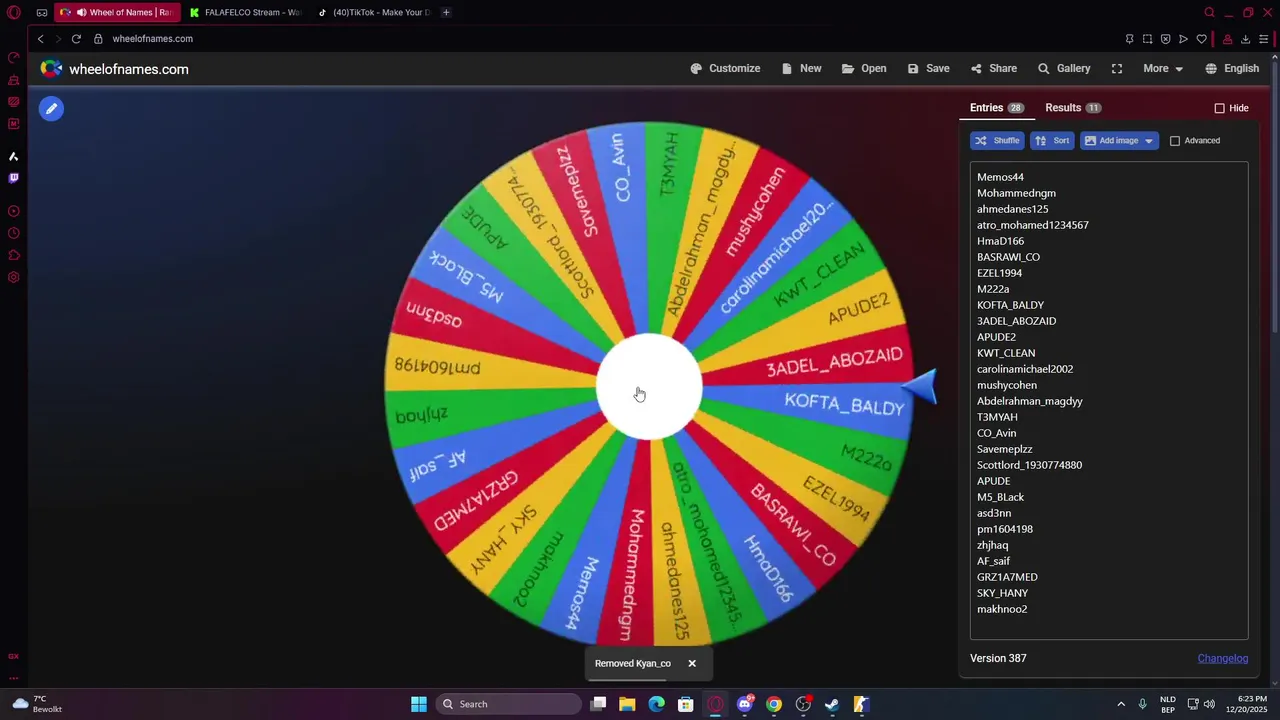
Task: Open the ad blocker shield icon
Action: coord(1165,39)
